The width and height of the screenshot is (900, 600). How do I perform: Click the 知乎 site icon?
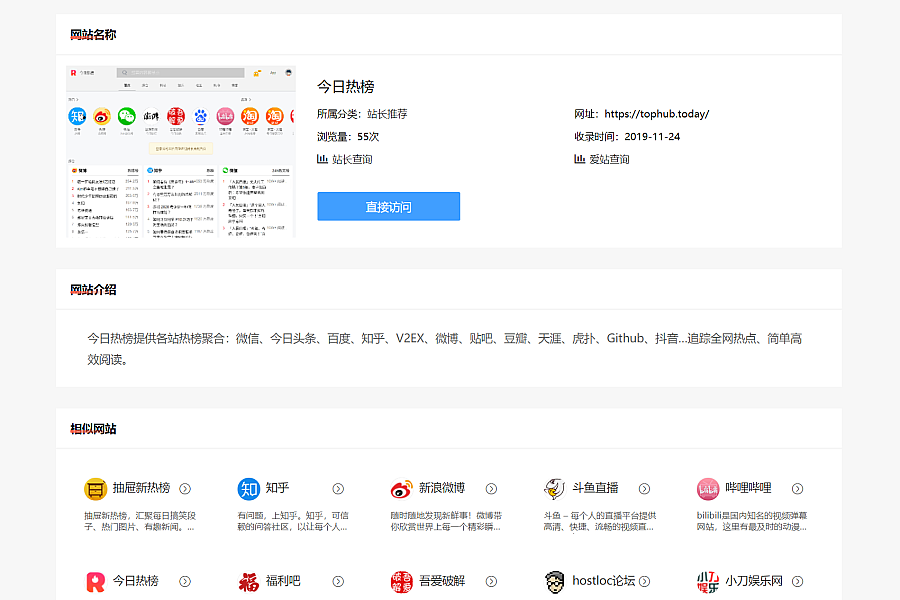coord(249,489)
